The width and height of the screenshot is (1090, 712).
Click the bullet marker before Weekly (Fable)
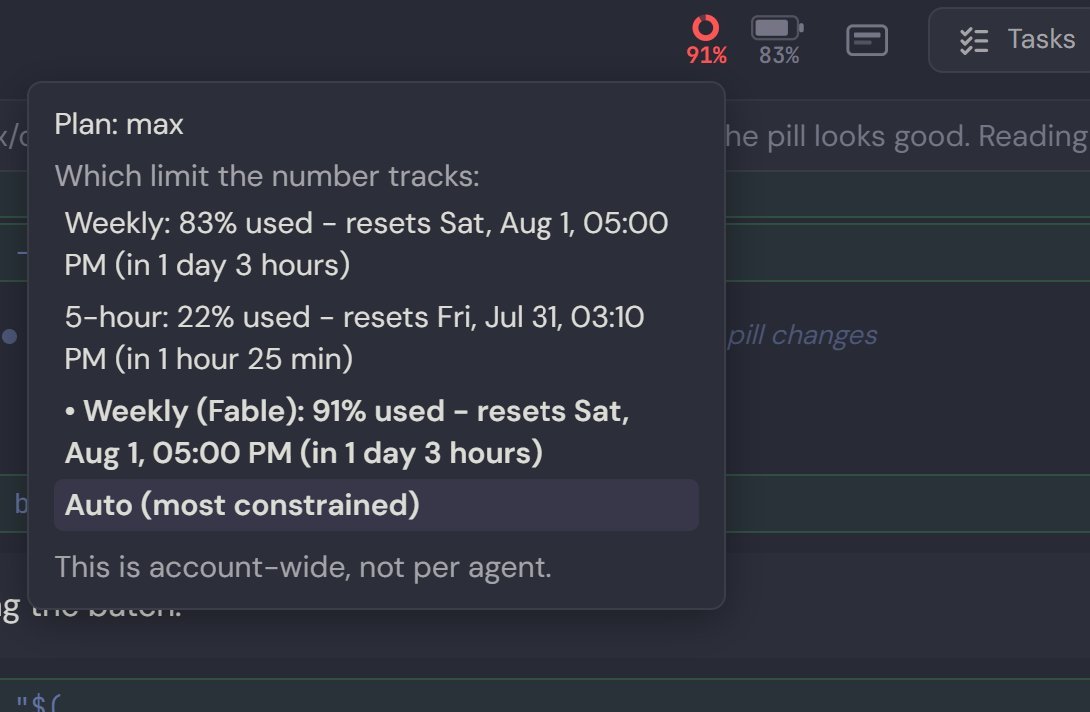coord(70,412)
